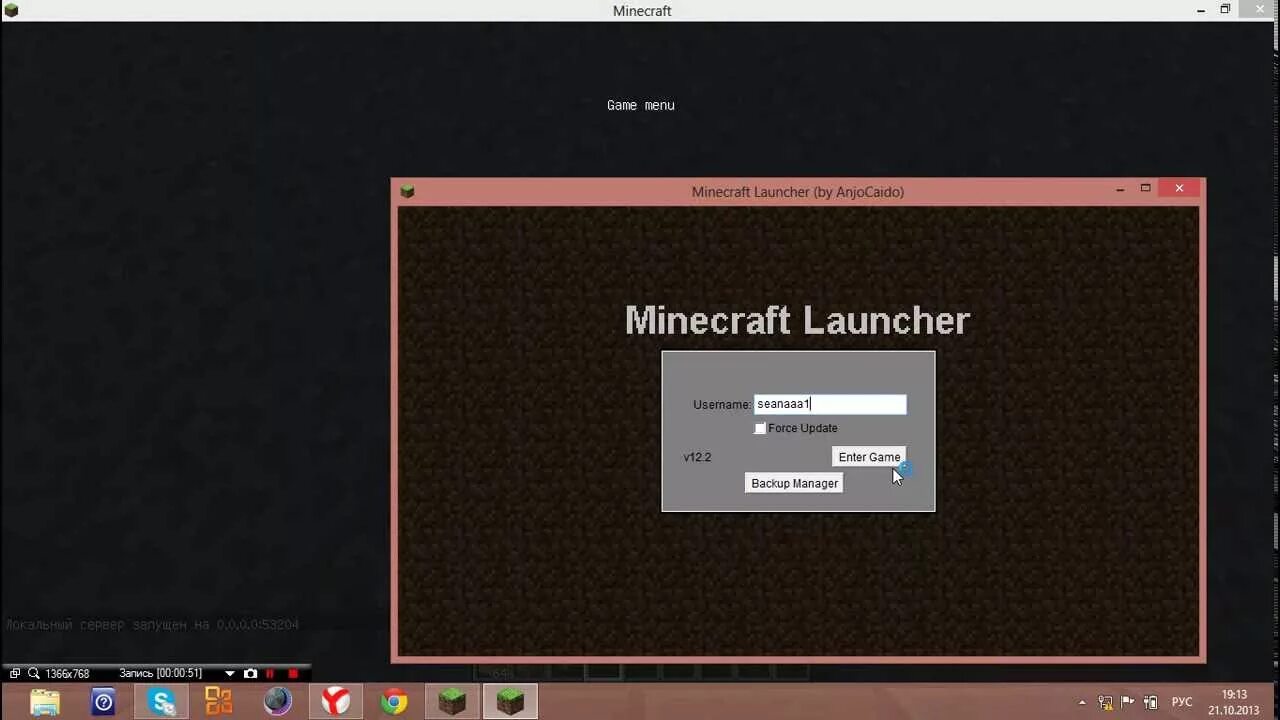Viewport: 1280px width, 720px height.
Task: Click the grass block icon in Minecraft title bar
Action: [11, 10]
